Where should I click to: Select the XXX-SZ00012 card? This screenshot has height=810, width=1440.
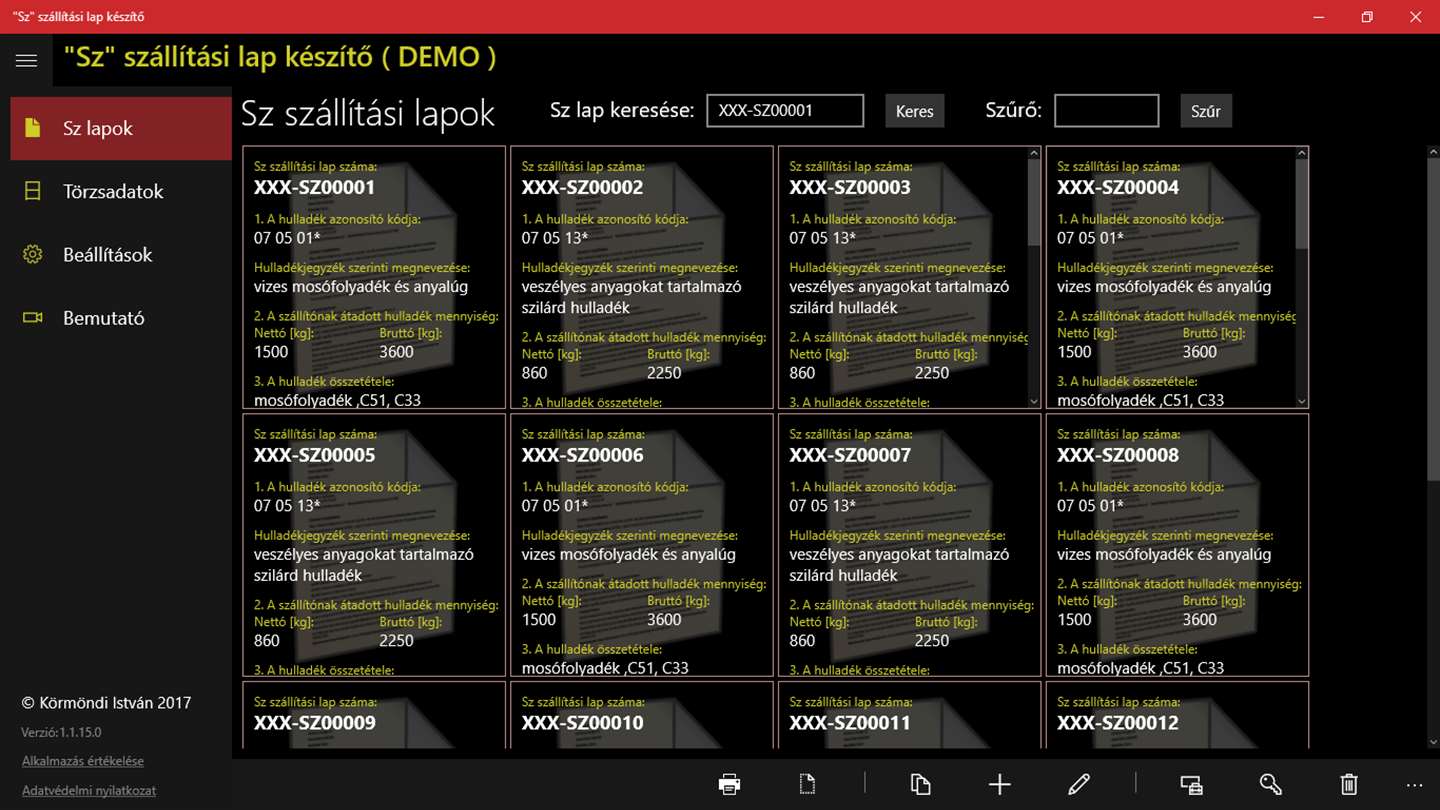tap(1177, 716)
